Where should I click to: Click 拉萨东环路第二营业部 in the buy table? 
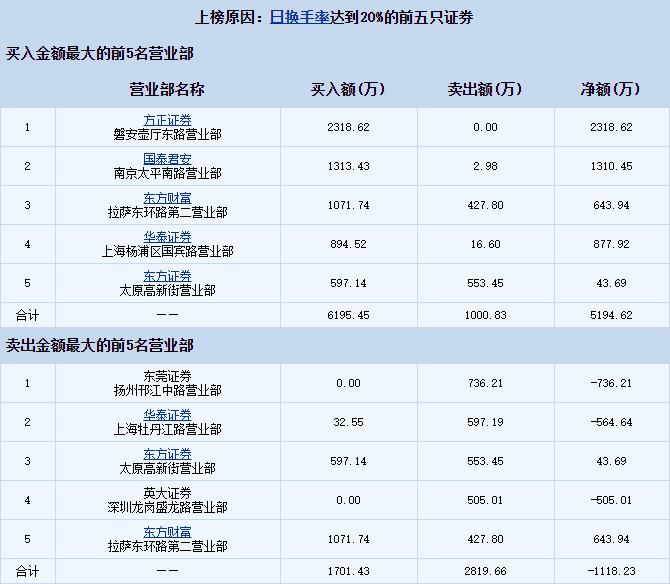pyautogui.click(x=168, y=212)
